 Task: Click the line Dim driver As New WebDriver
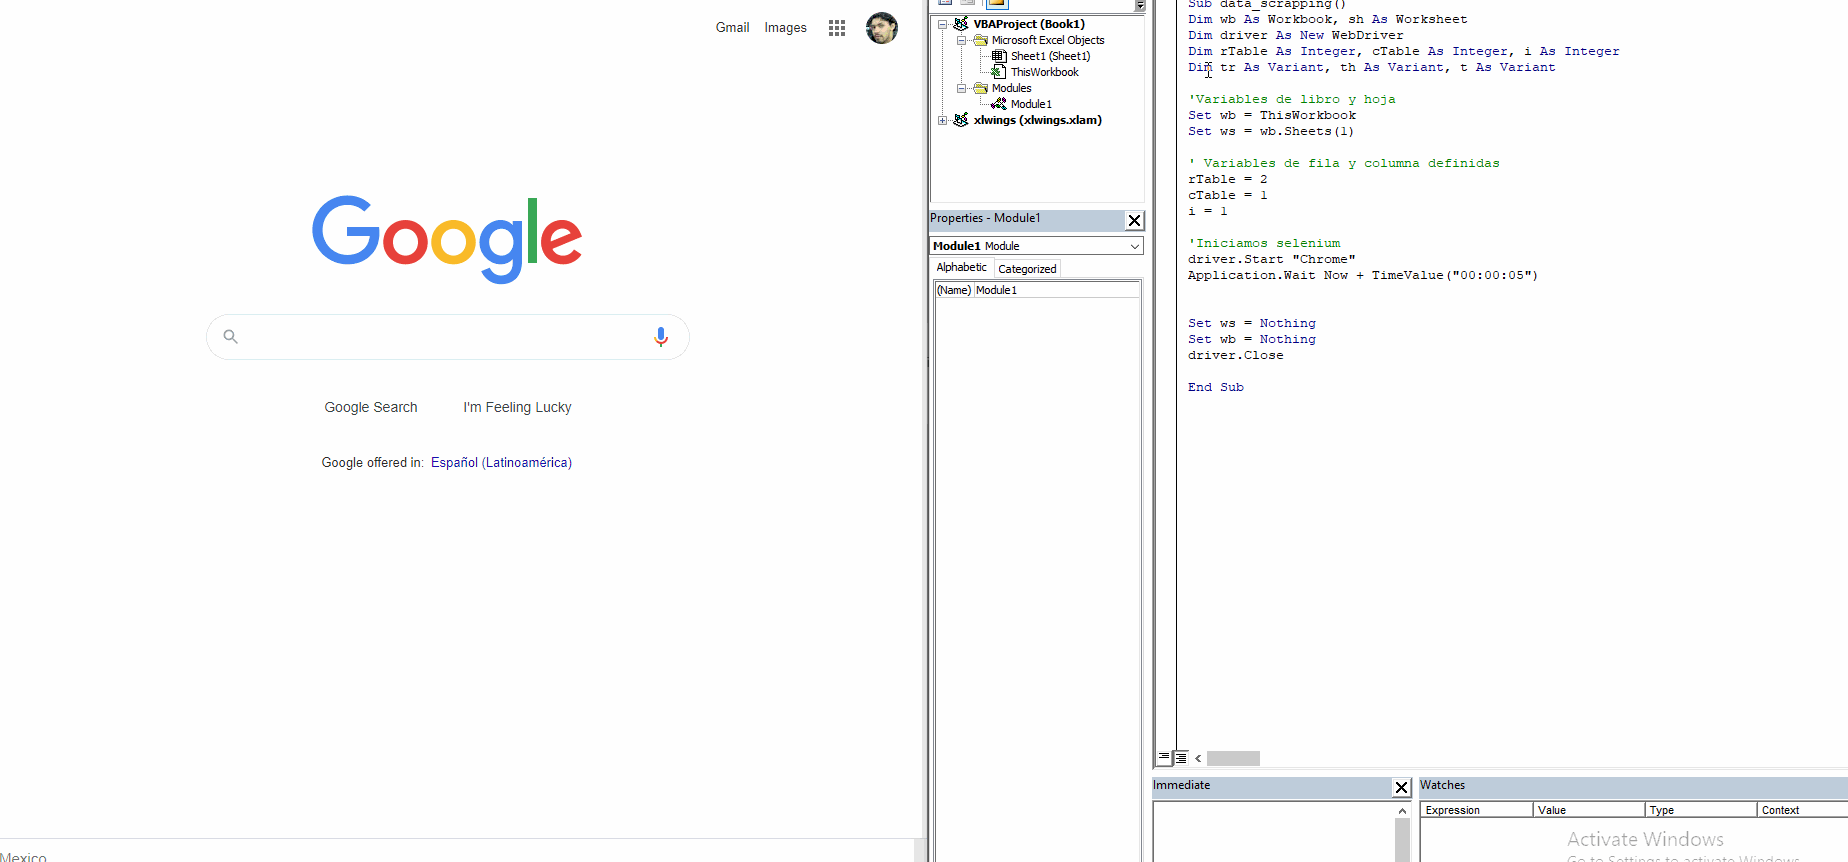click(1295, 35)
